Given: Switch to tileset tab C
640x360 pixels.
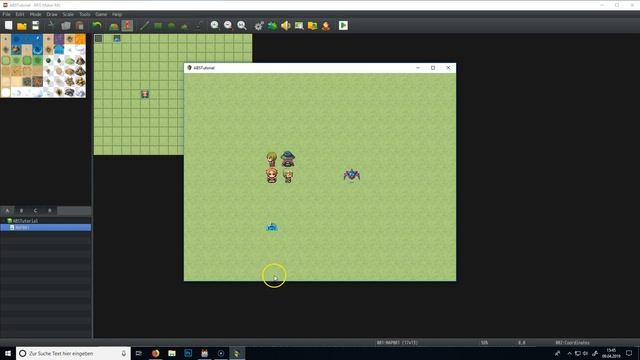Looking at the screenshot, I should 36,211.
